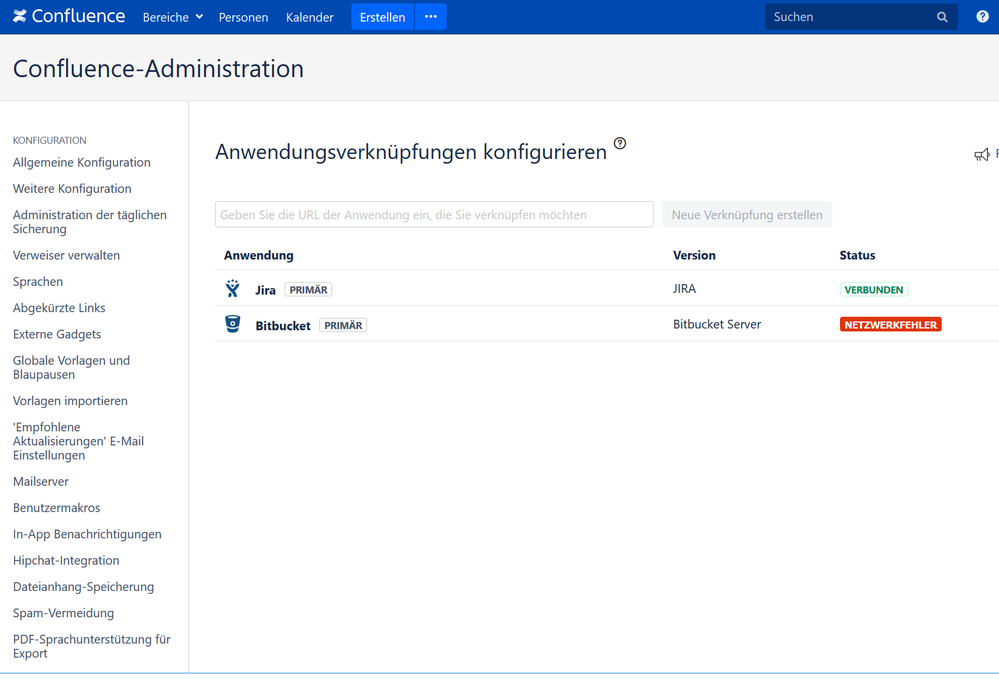
Task: Open Abgekürzte Links sidebar entry
Action: coord(59,308)
